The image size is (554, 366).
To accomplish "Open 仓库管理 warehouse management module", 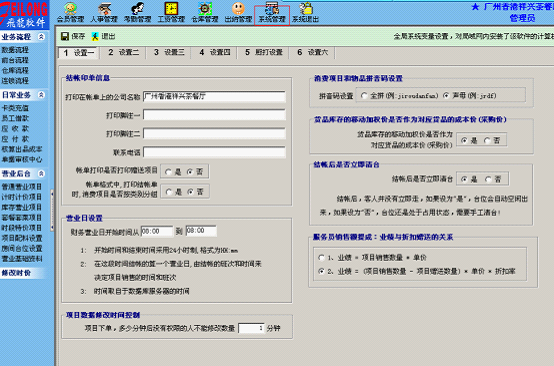I will pos(205,13).
